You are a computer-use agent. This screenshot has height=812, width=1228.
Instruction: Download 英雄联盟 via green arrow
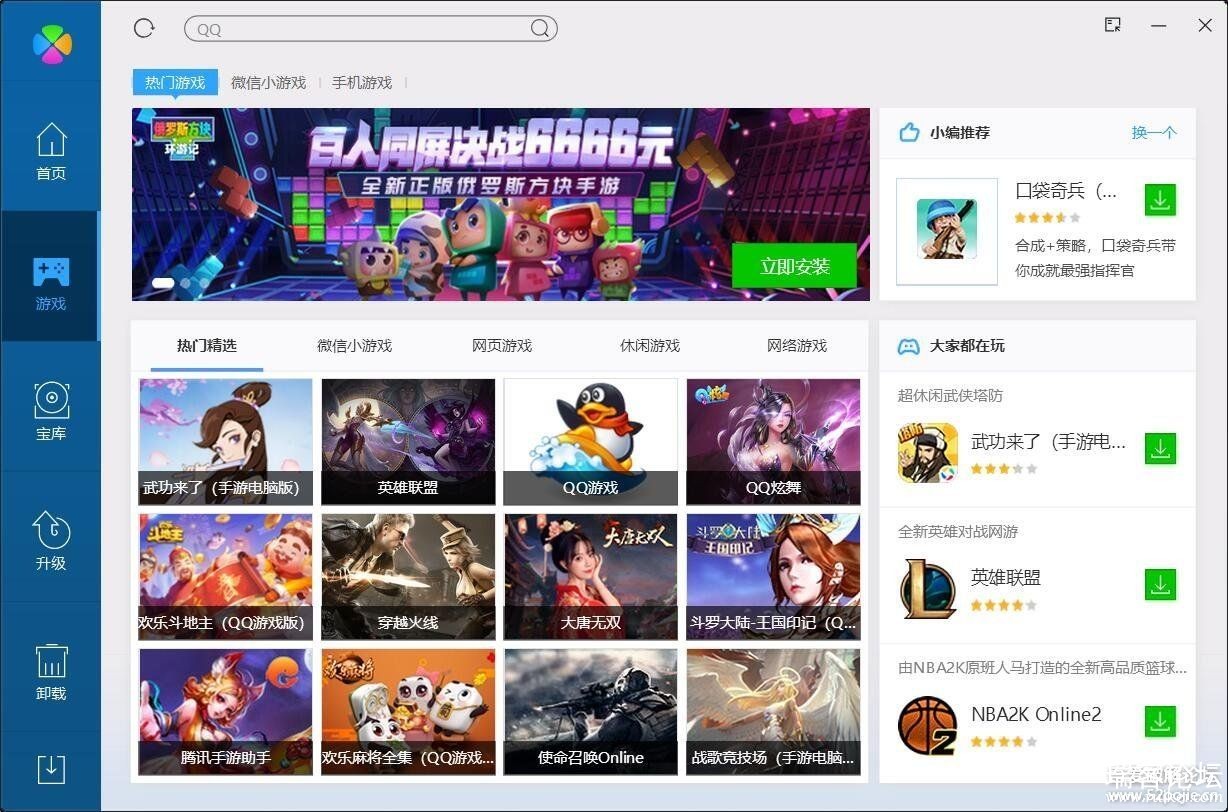tap(1160, 585)
